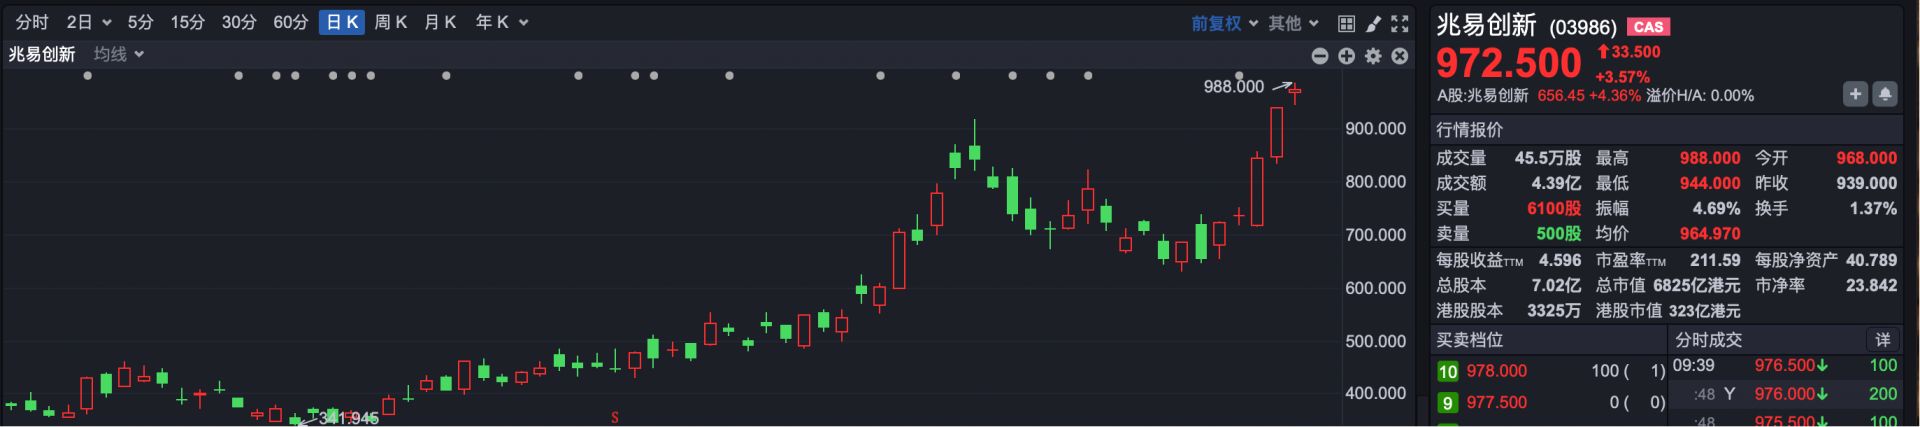Set a price alert with bell icon

click(x=1885, y=94)
